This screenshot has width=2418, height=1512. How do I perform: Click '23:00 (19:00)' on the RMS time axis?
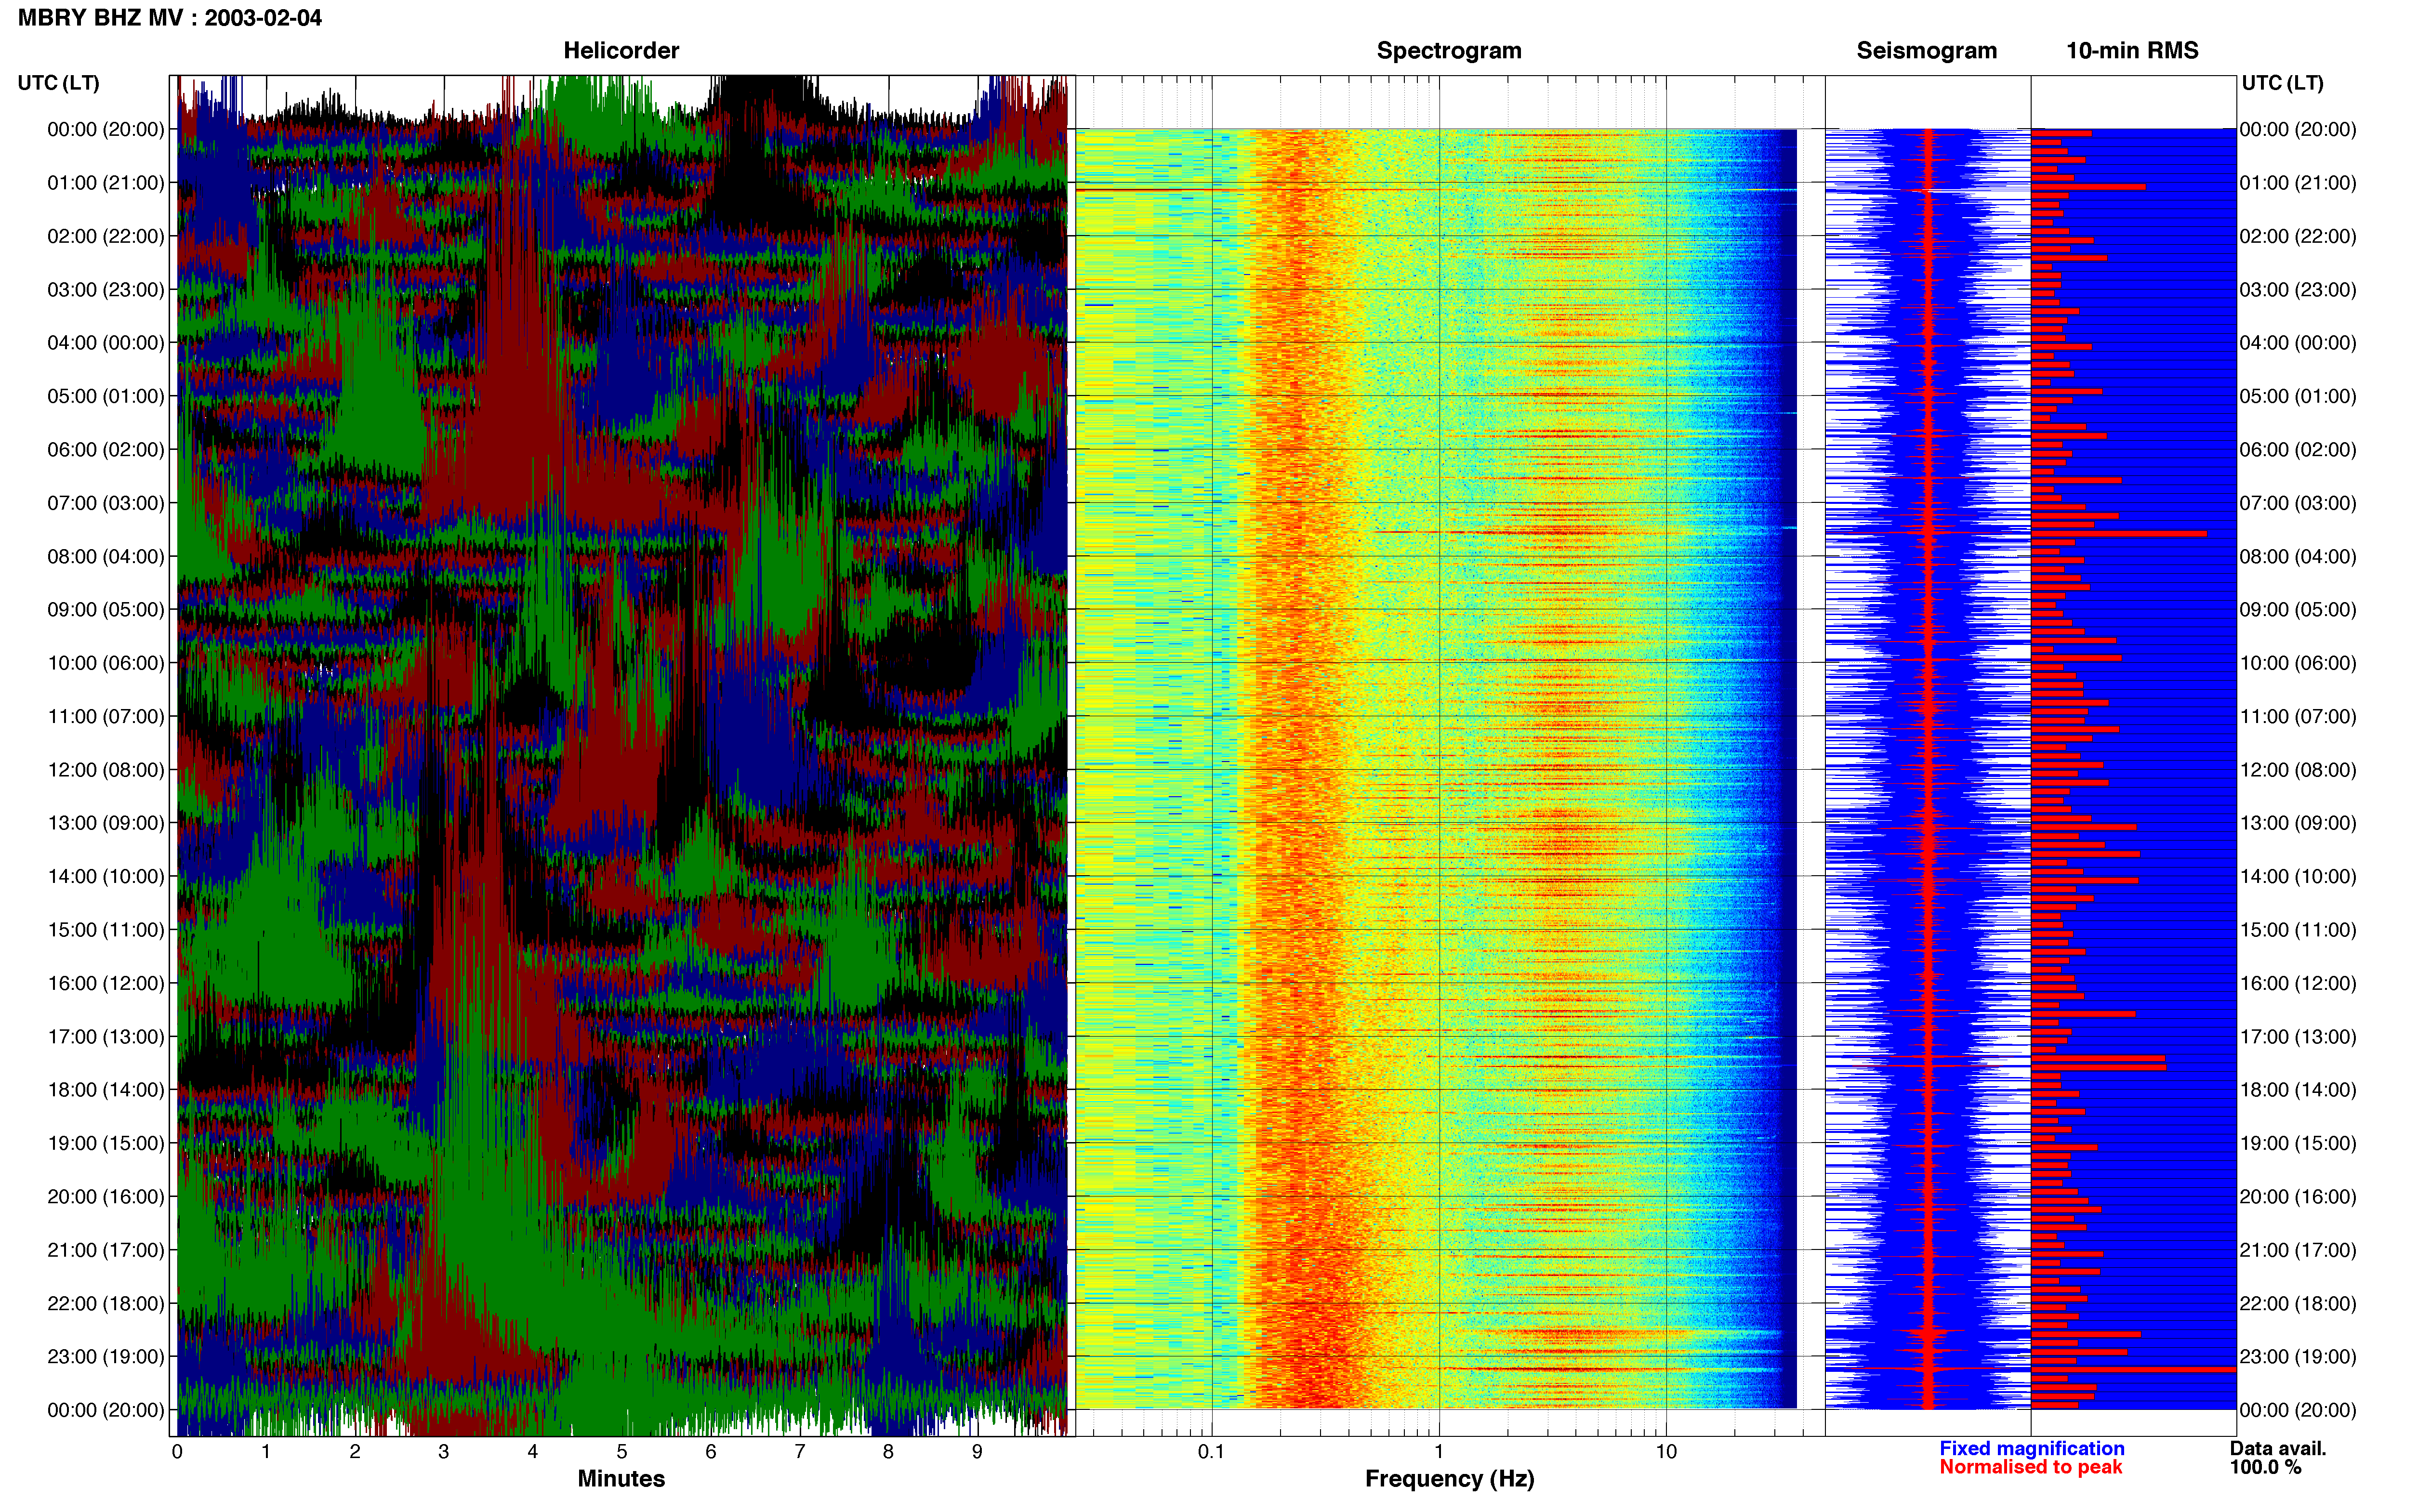[2298, 1357]
